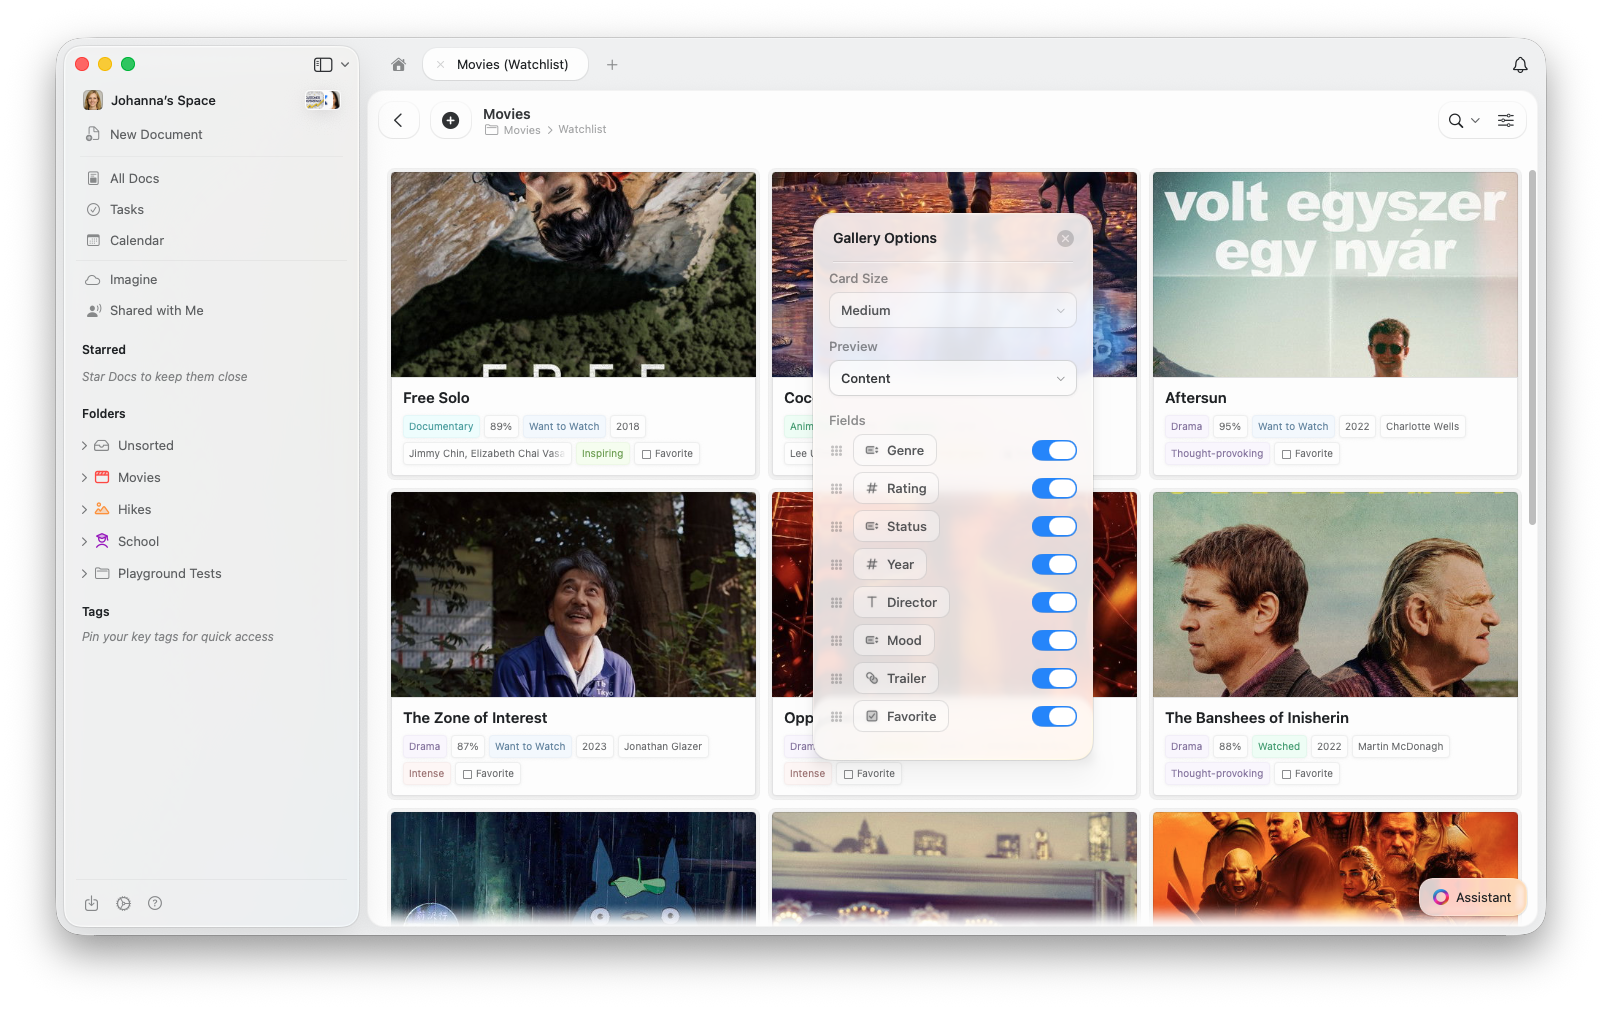
Task: Toggle the Status field switch
Action: pyautogui.click(x=1054, y=527)
